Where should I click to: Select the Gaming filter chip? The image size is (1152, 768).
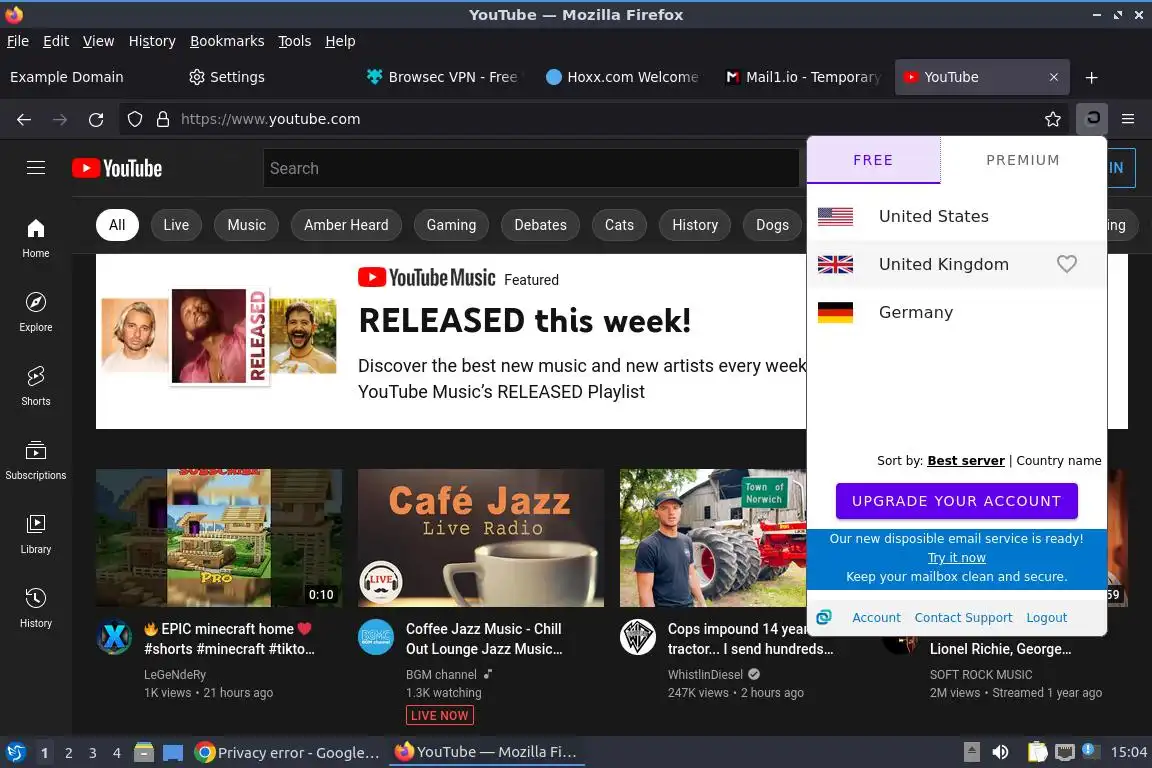(x=451, y=225)
